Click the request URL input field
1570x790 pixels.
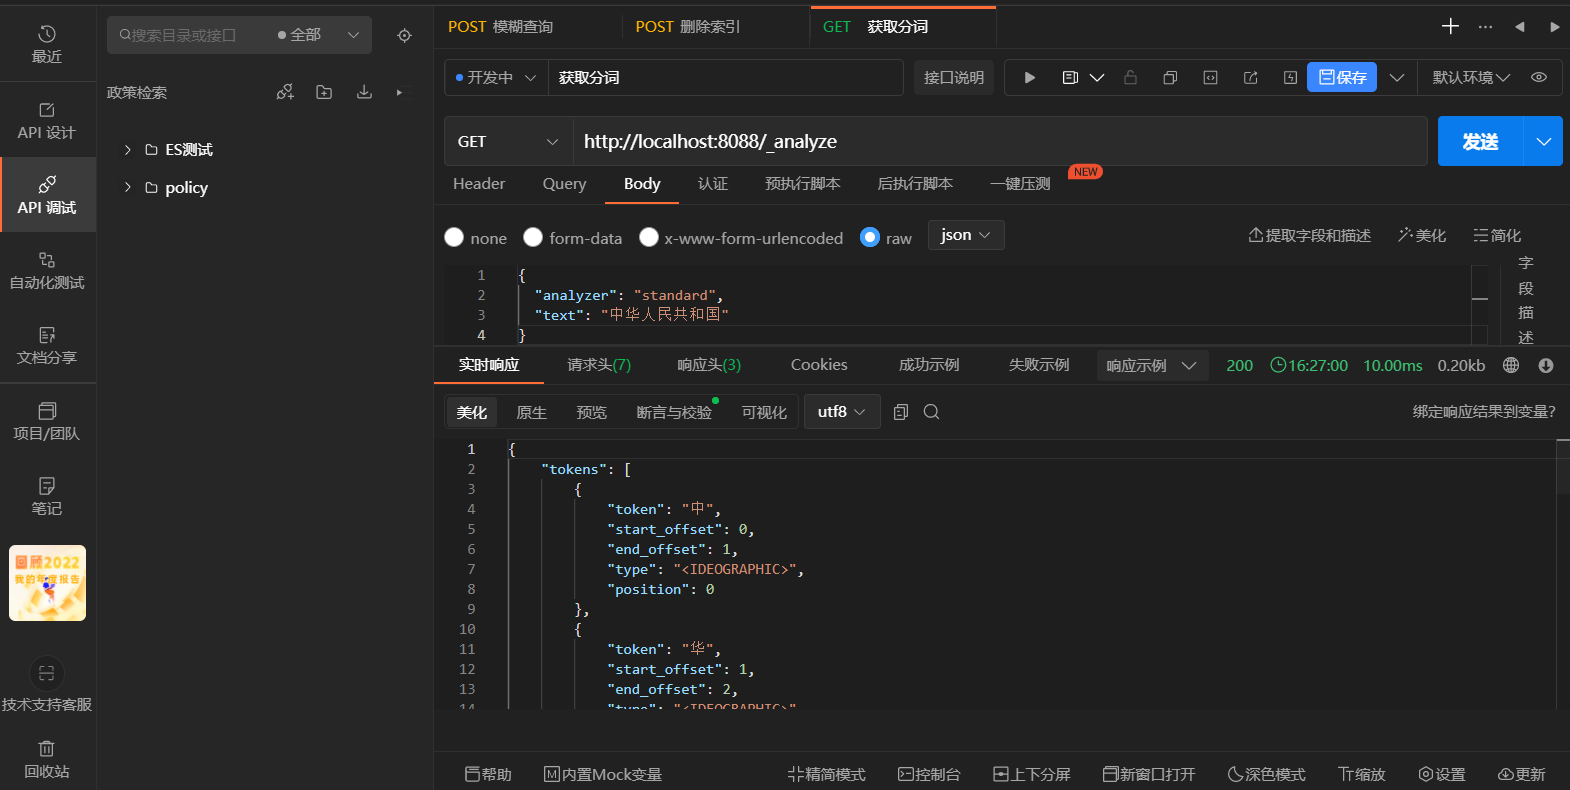tap(1000, 141)
